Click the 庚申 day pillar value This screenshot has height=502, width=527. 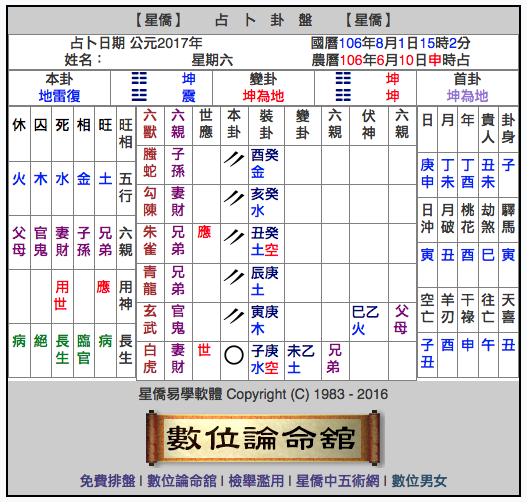[x=428, y=174]
